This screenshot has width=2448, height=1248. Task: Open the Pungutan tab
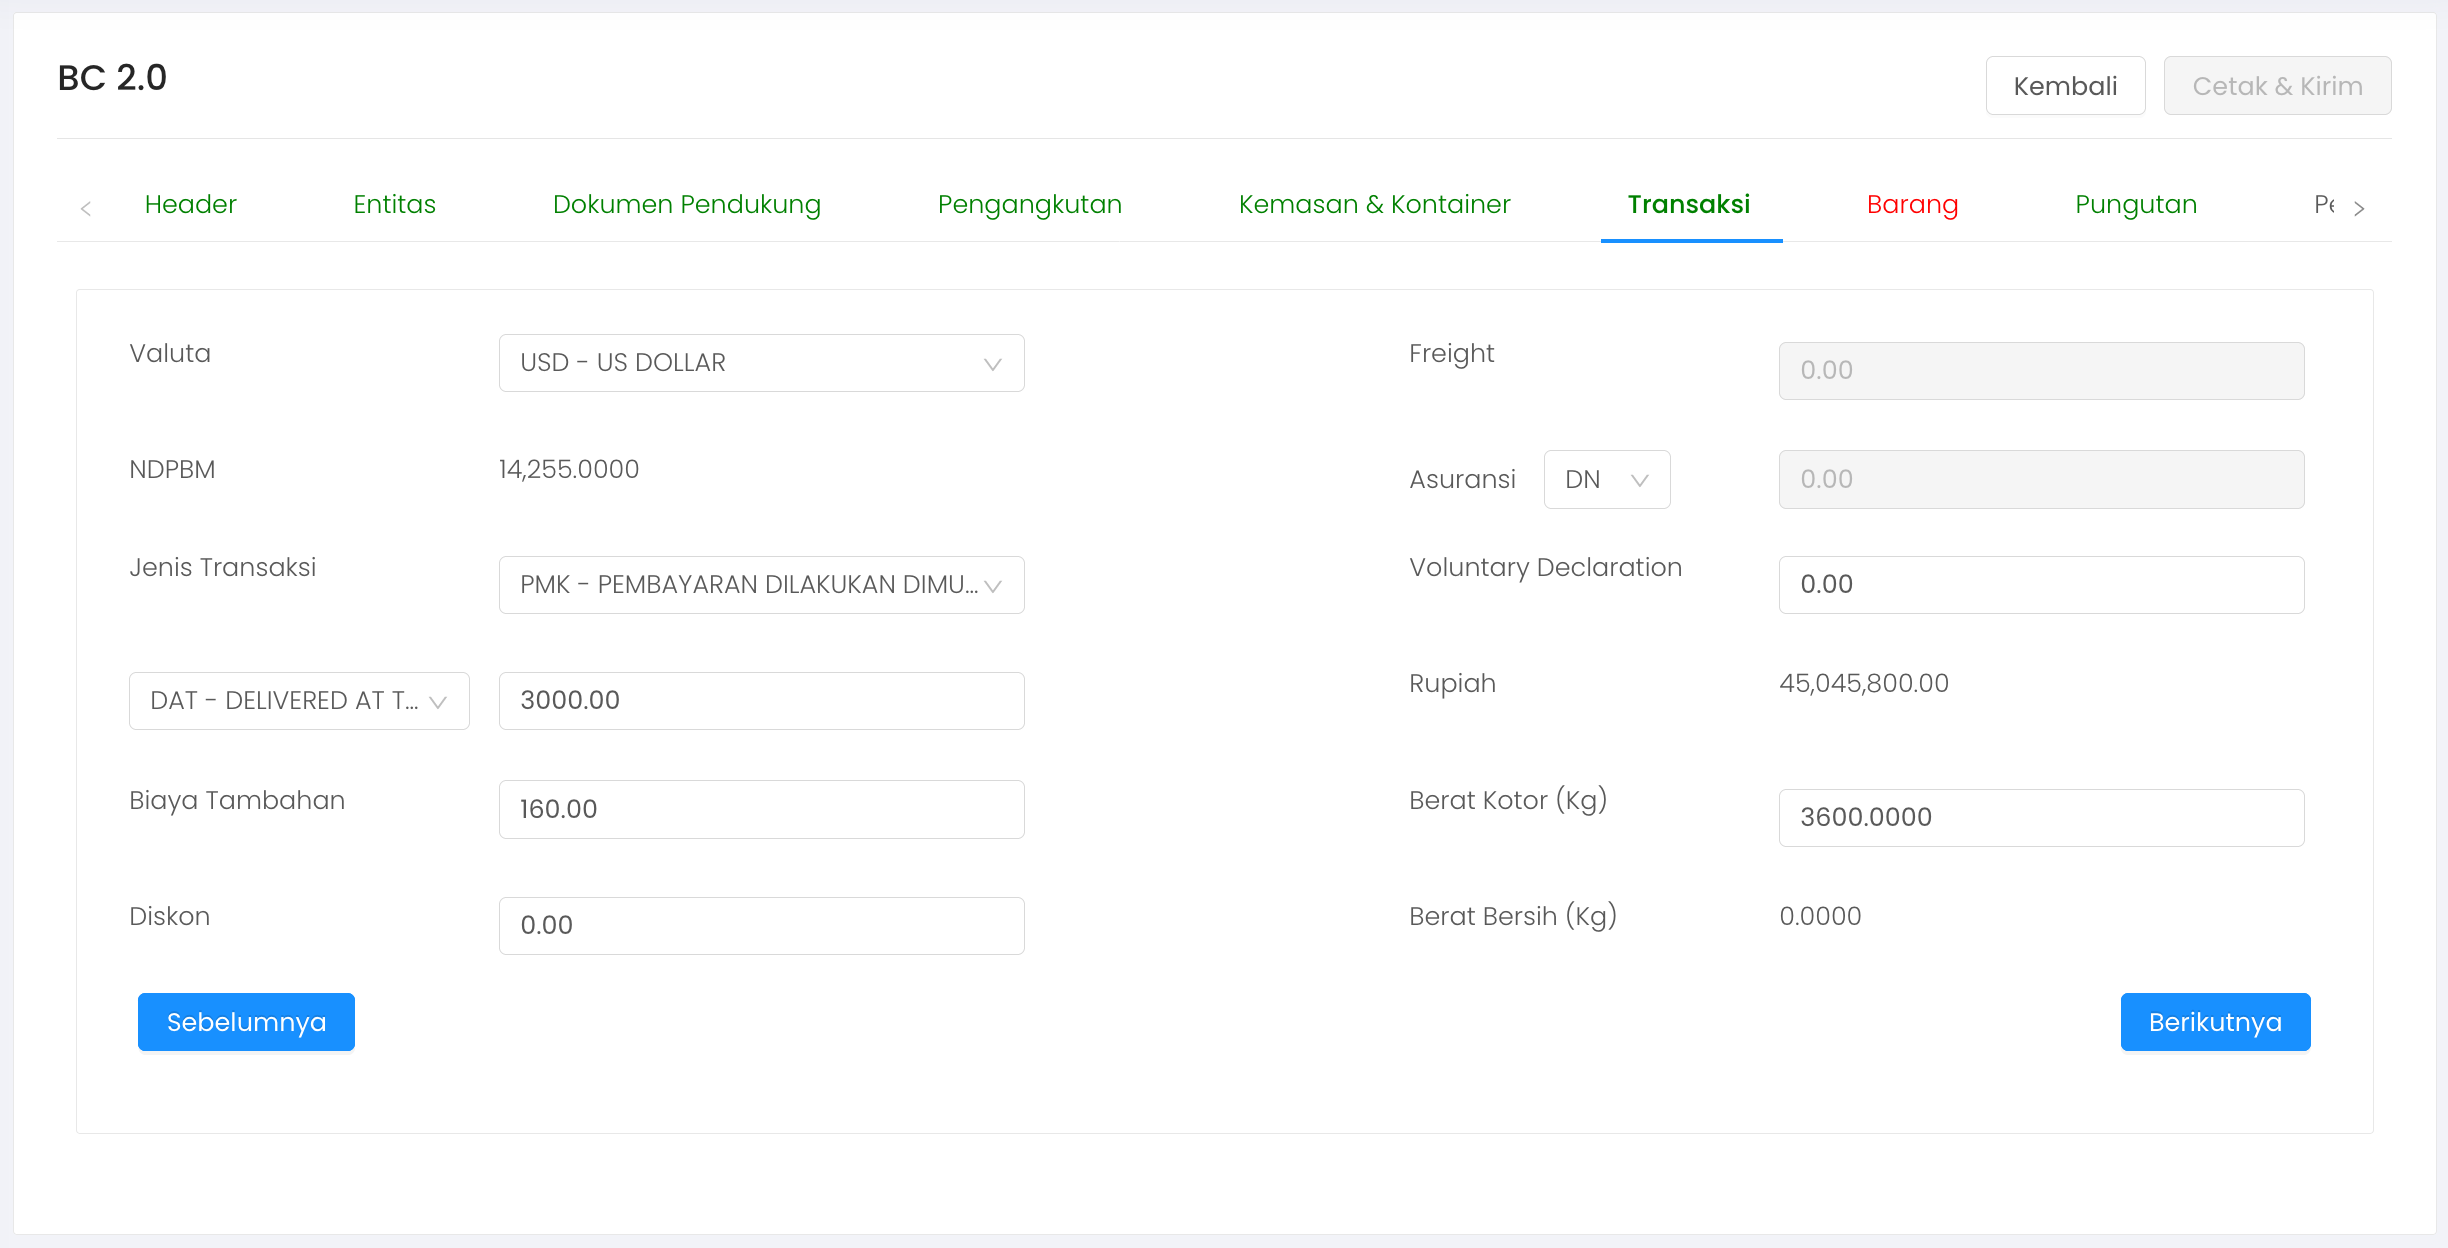(2135, 205)
